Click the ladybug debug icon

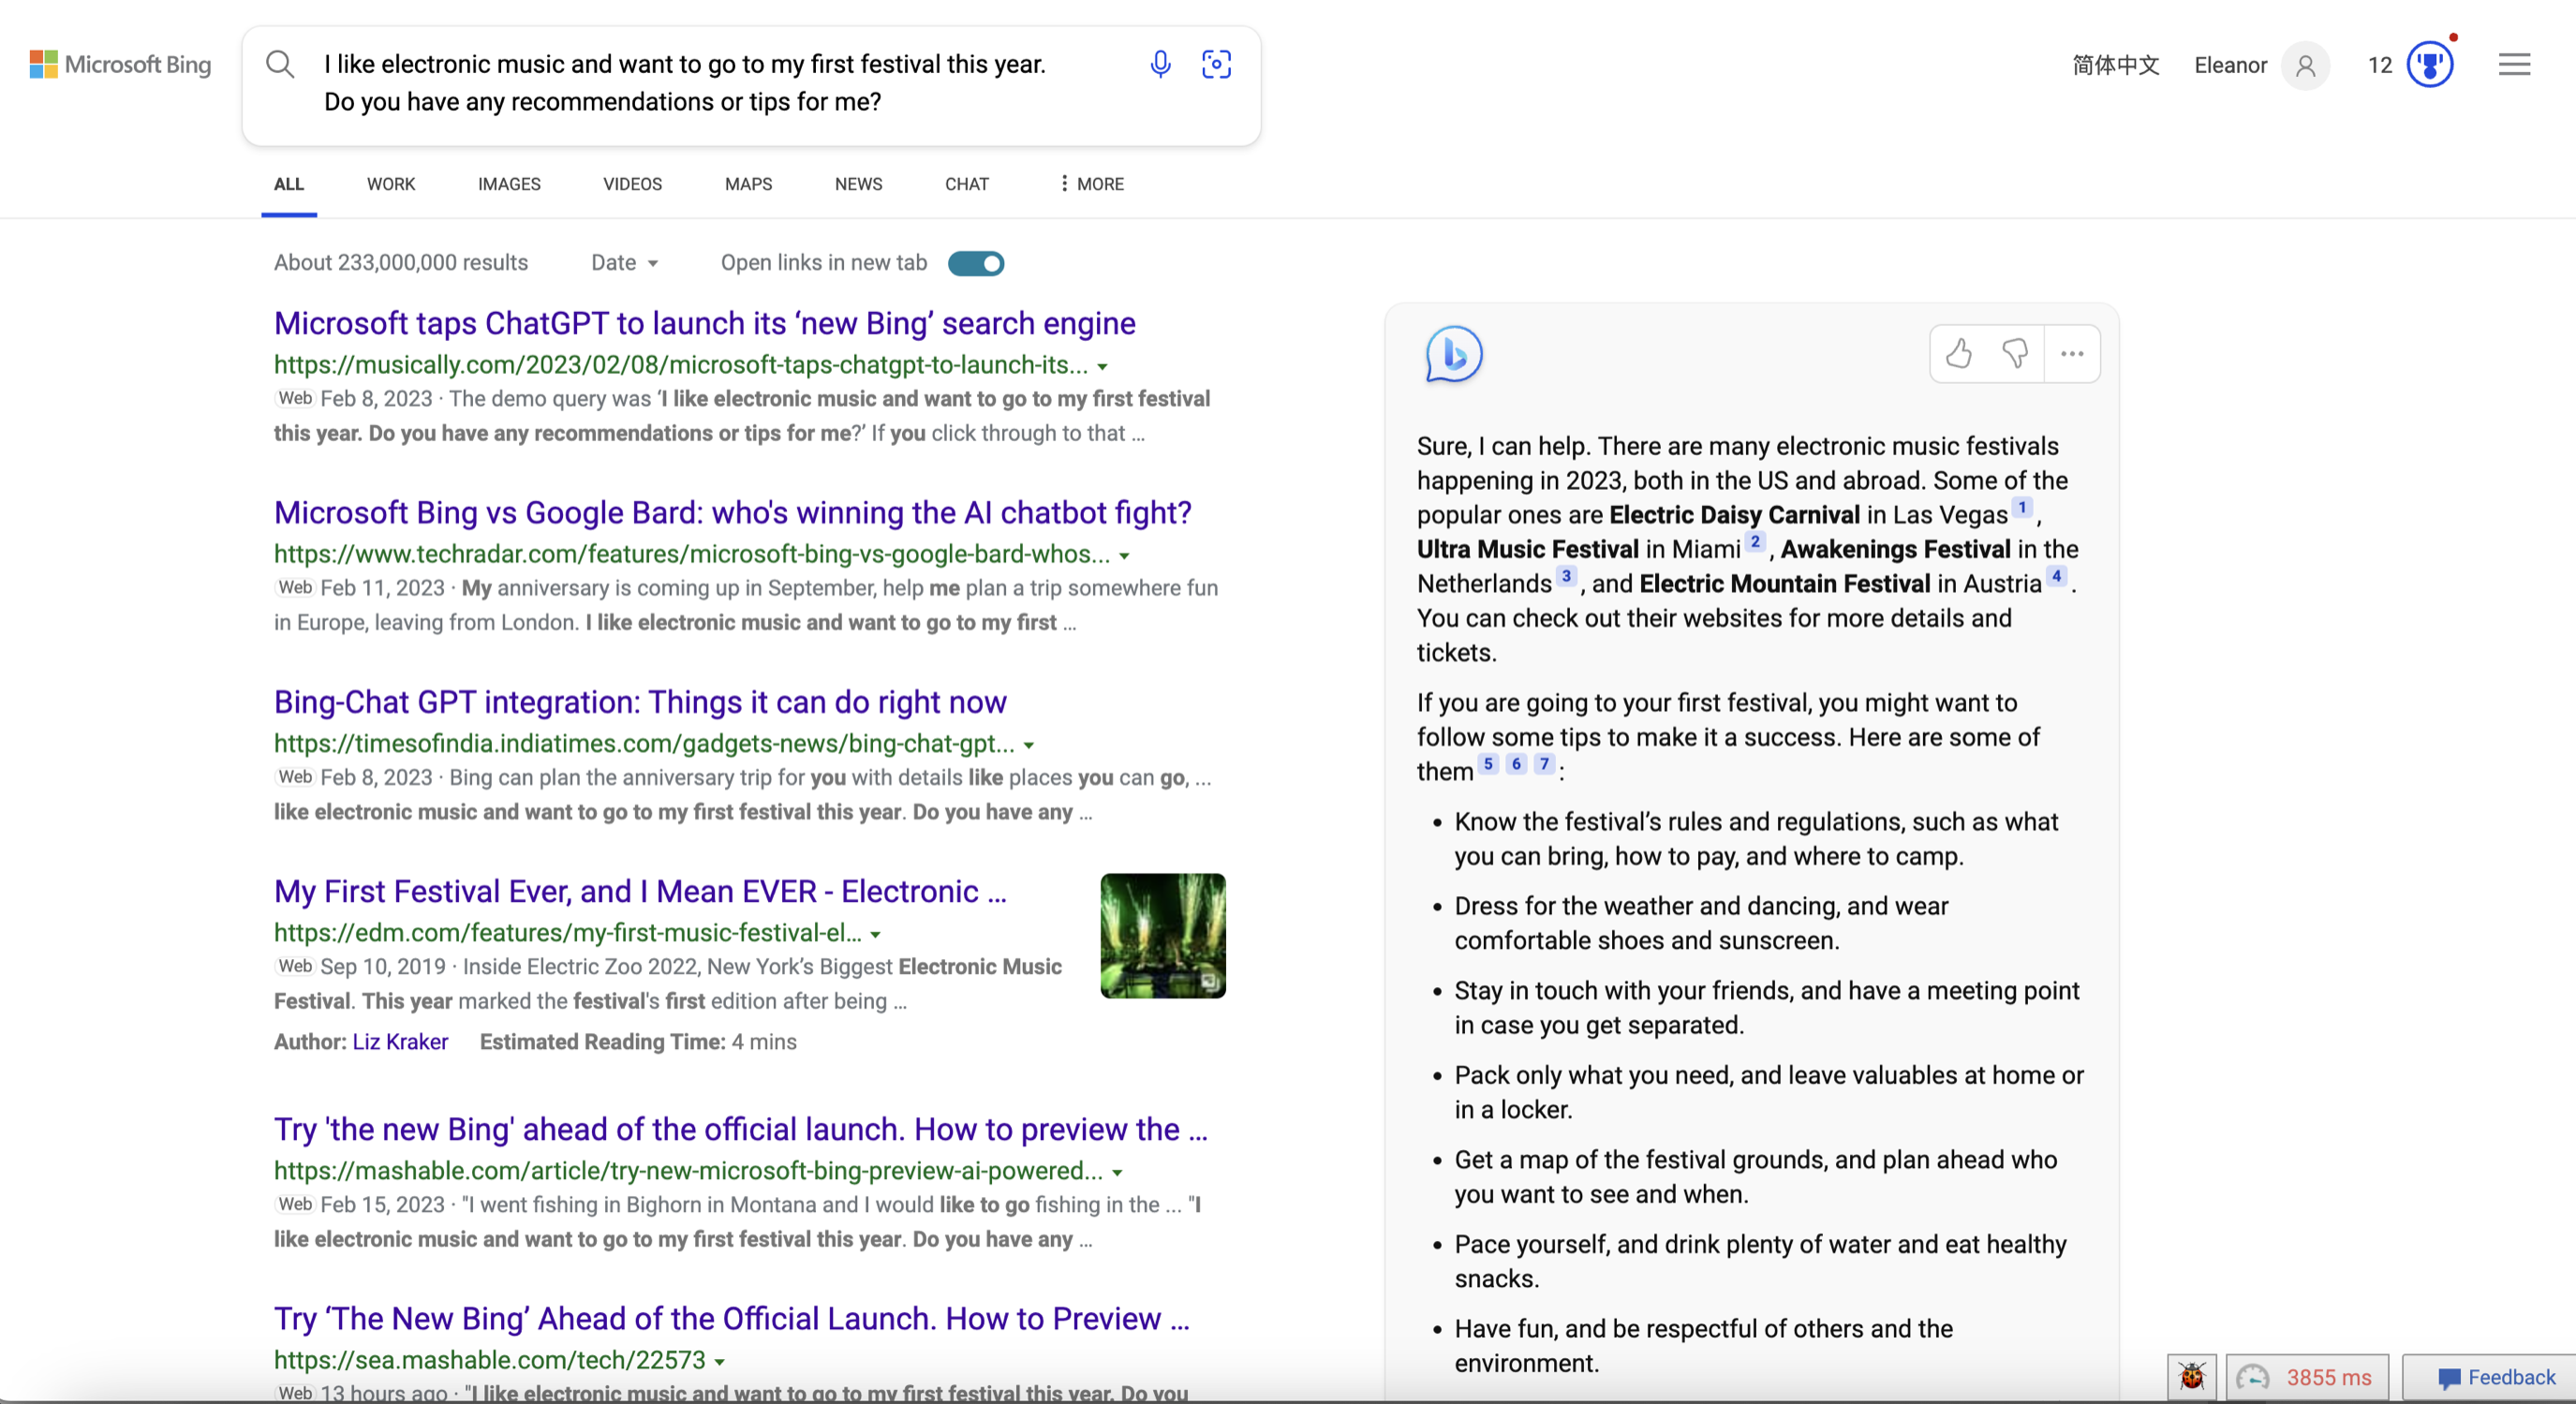coord(2192,1377)
